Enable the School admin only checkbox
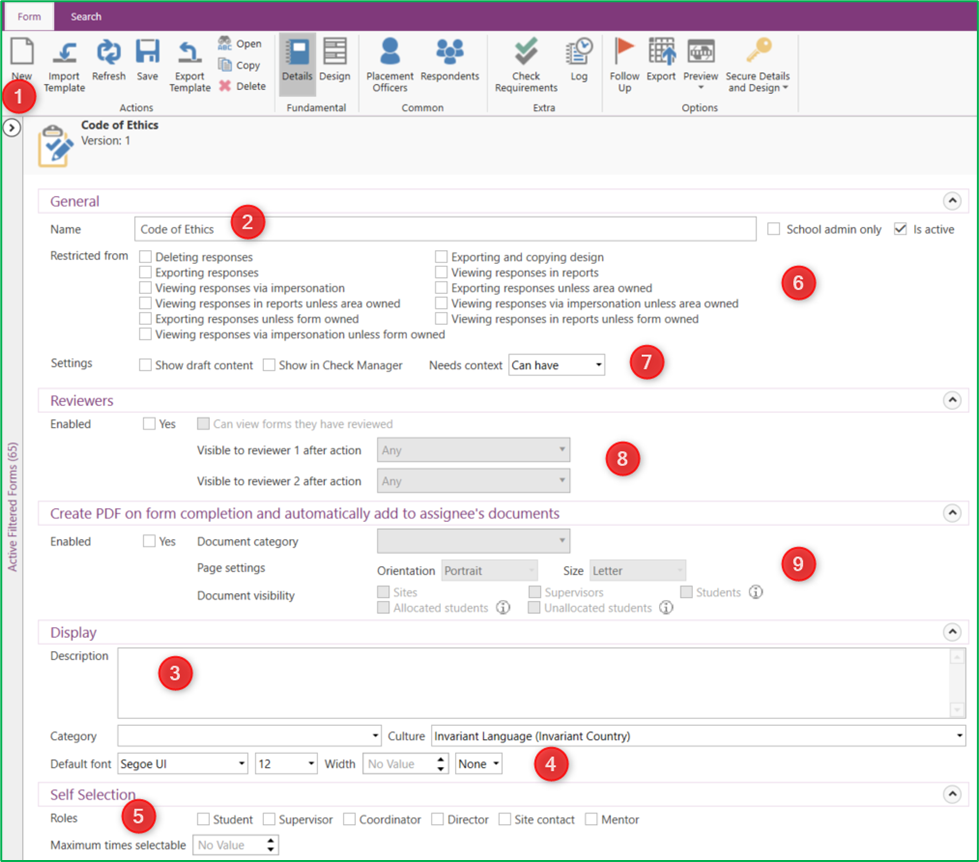 coord(774,229)
